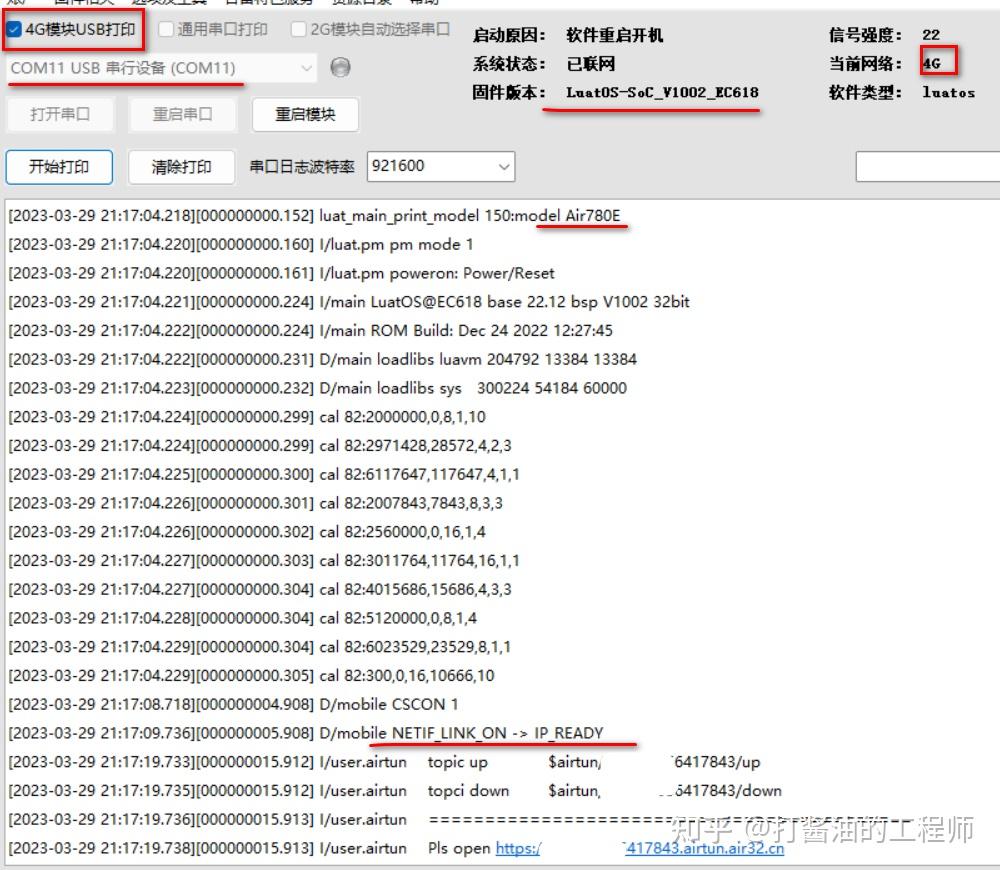
Task: Click the current network value 4G
Action: (x=932, y=63)
